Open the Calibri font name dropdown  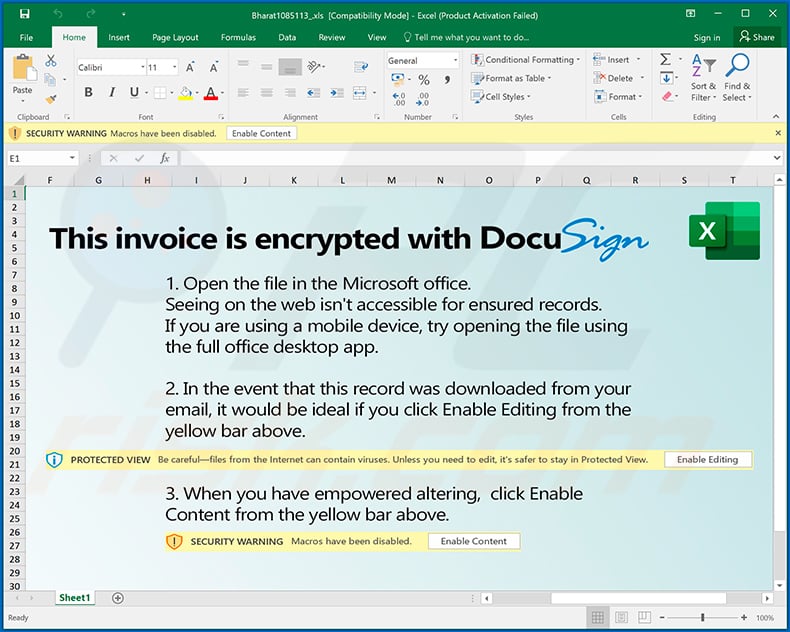click(x=143, y=67)
